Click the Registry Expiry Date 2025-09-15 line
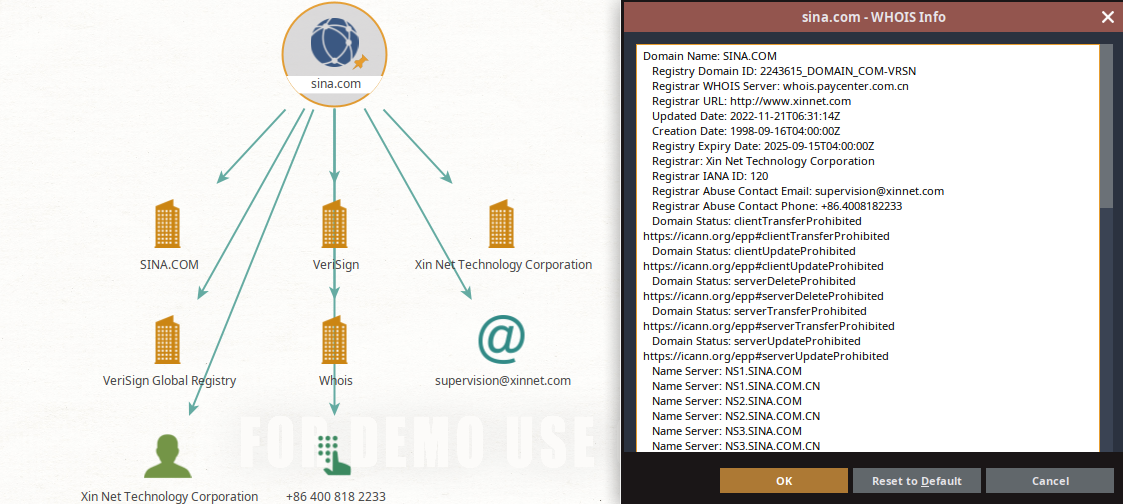This screenshot has width=1123, height=504. [763, 146]
